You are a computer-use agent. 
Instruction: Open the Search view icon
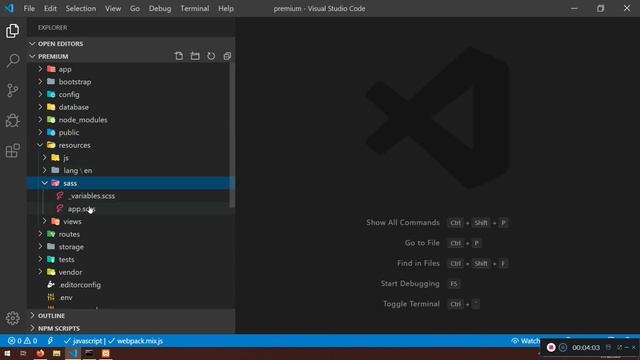[13, 61]
